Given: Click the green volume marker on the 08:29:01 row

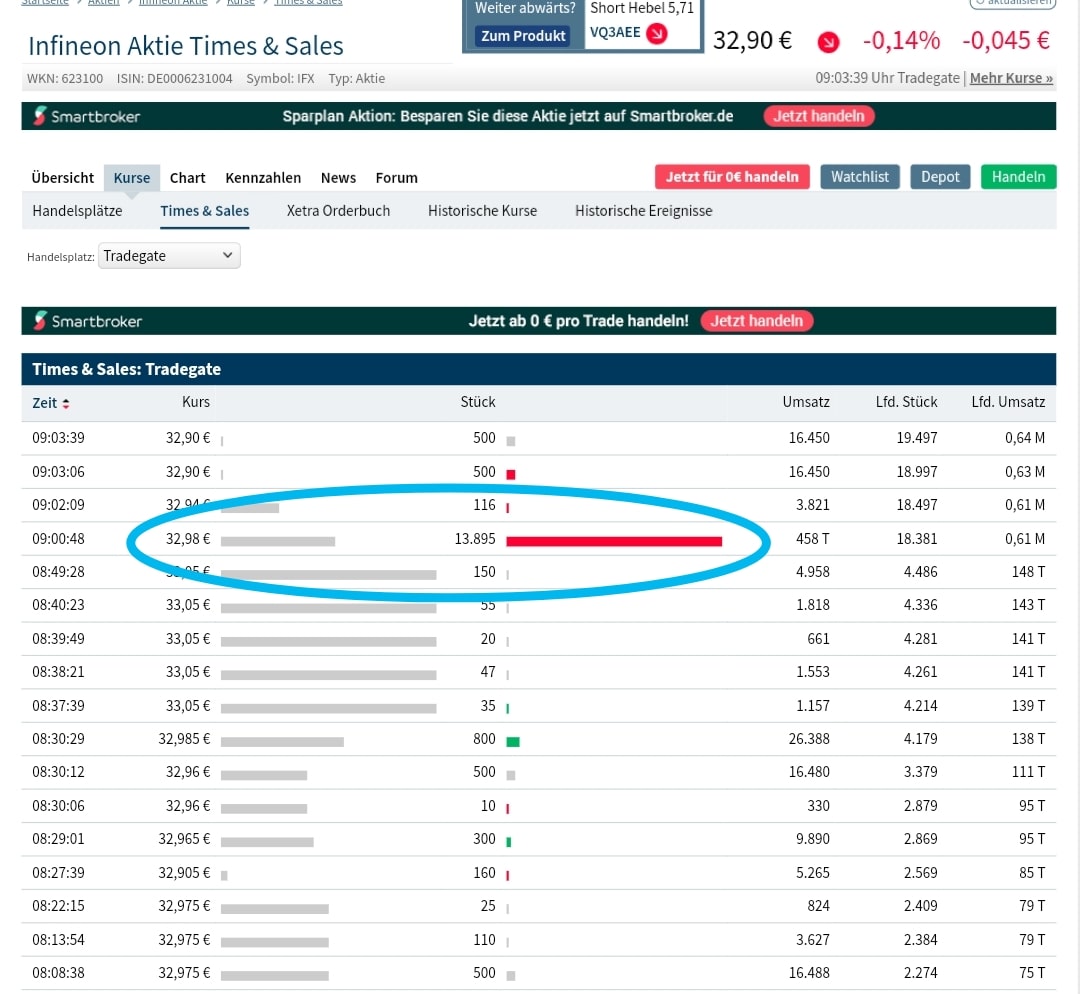Looking at the screenshot, I should (x=508, y=839).
